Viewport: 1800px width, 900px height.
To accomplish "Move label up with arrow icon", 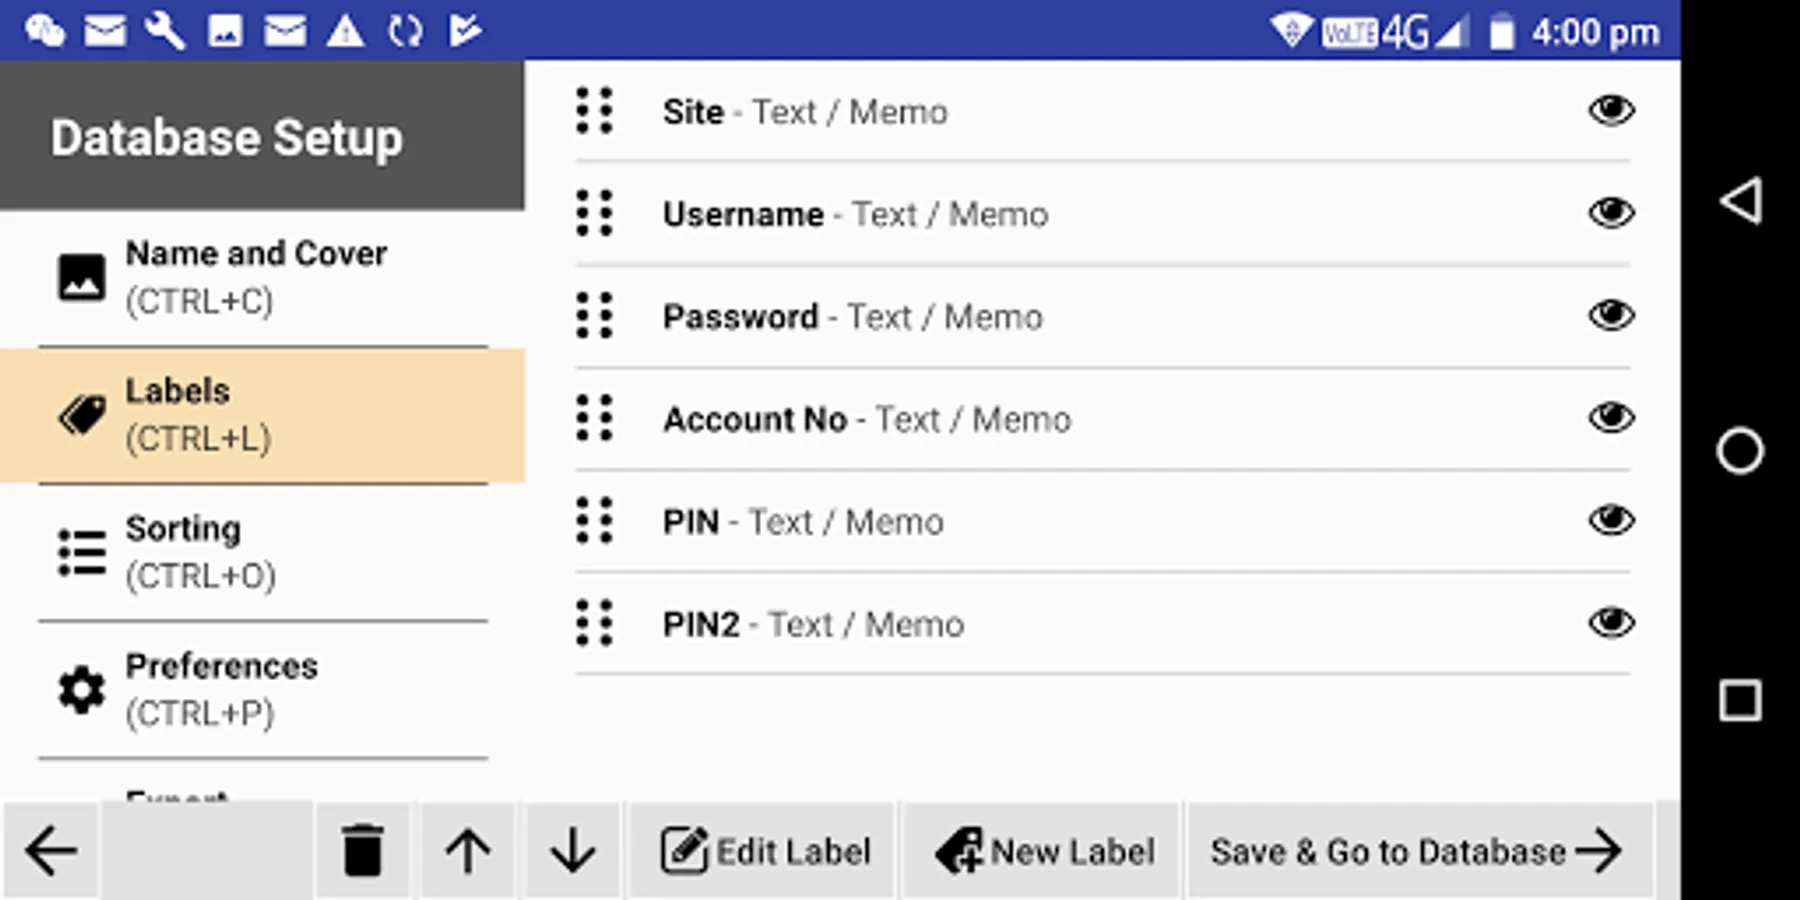I will (x=468, y=851).
